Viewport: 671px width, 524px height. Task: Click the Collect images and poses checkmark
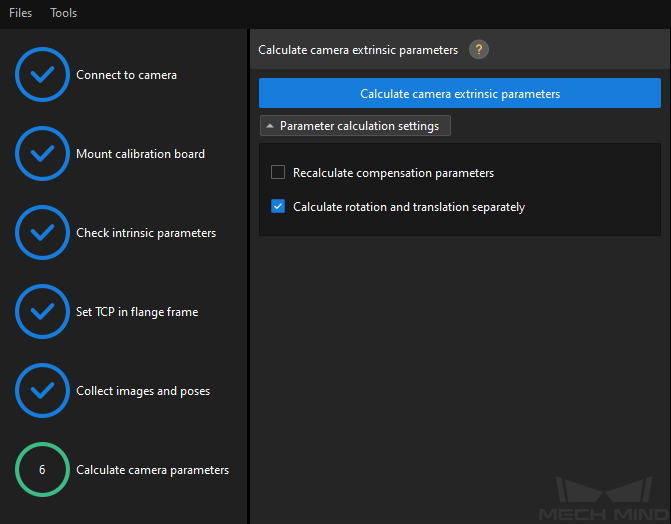(42, 390)
